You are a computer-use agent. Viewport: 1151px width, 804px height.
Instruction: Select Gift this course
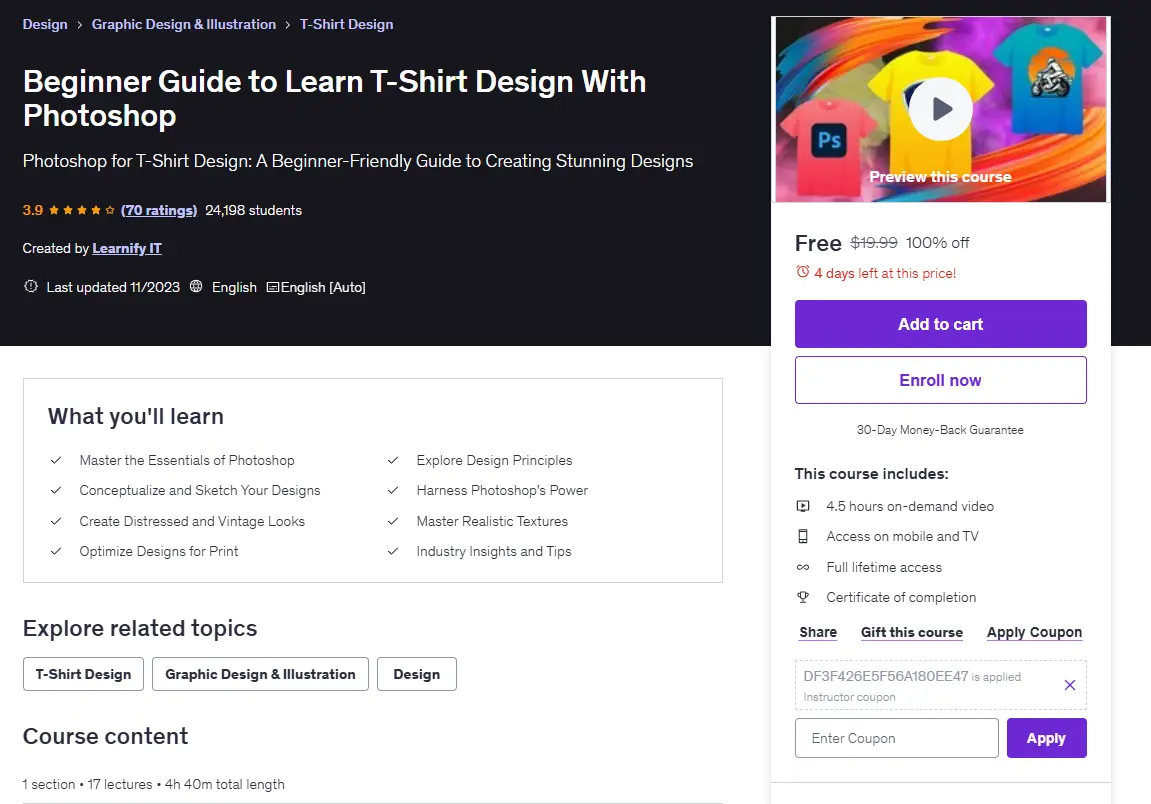[912, 632]
